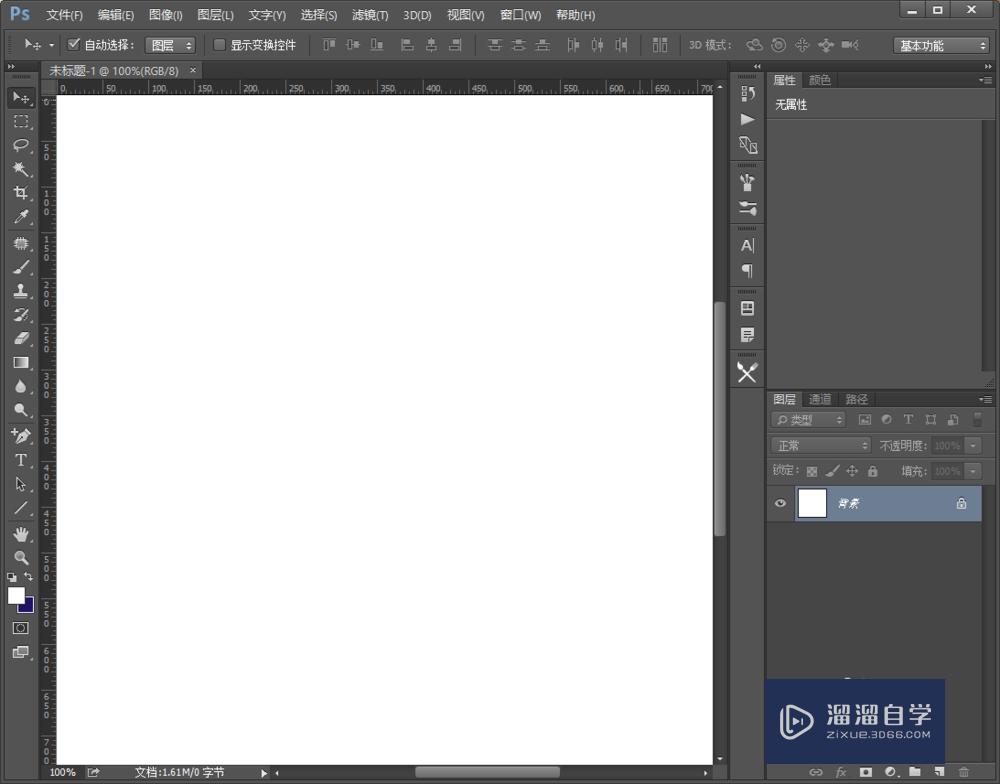This screenshot has height=784, width=1000.
Task: Select the Hand tool
Action: tap(20, 534)
